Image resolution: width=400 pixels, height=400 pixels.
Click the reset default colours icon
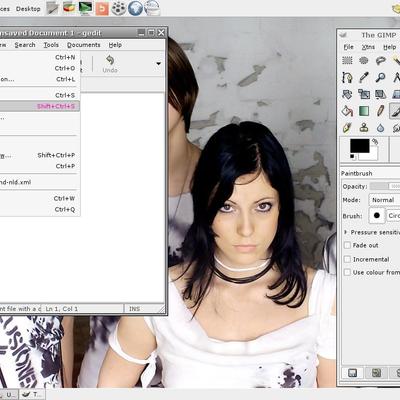(352, 156)
